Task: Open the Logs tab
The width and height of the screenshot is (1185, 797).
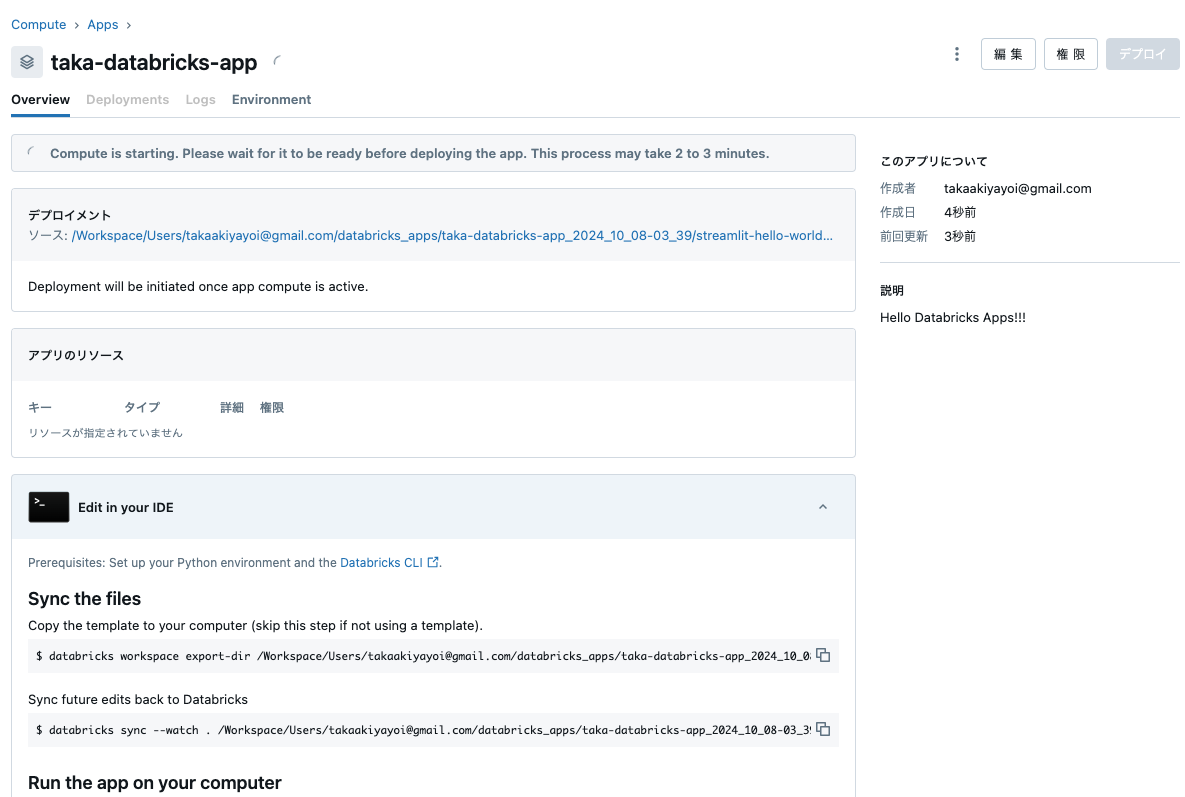Action: [200, 100]
